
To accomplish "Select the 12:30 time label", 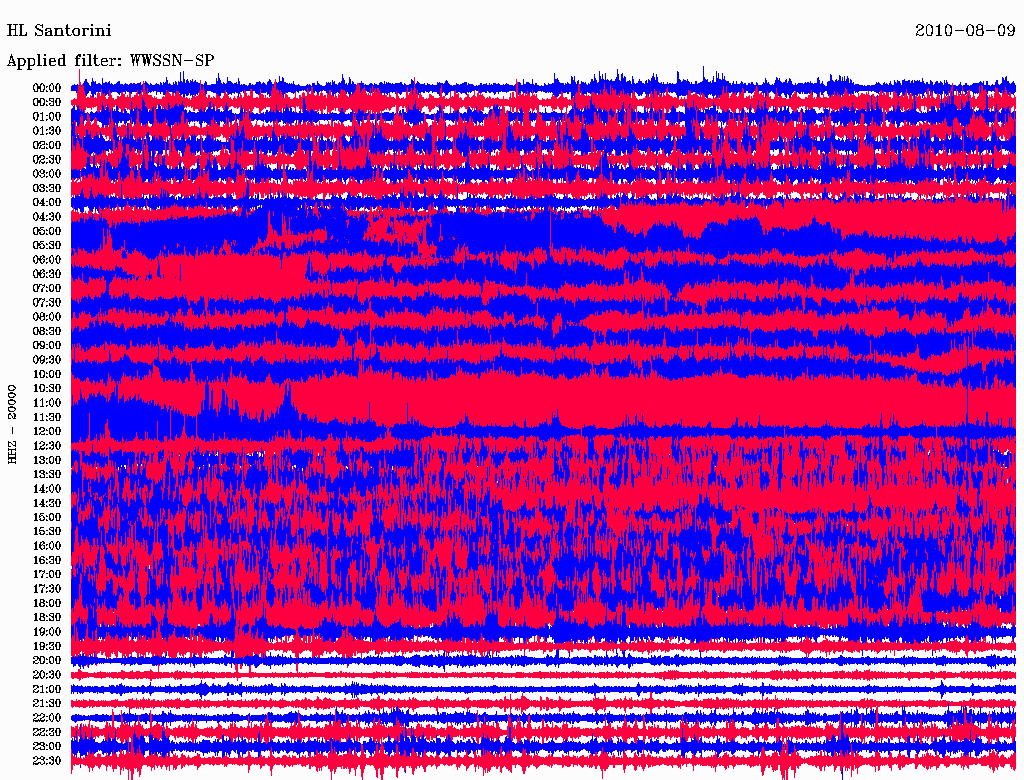I will [46, 446].
